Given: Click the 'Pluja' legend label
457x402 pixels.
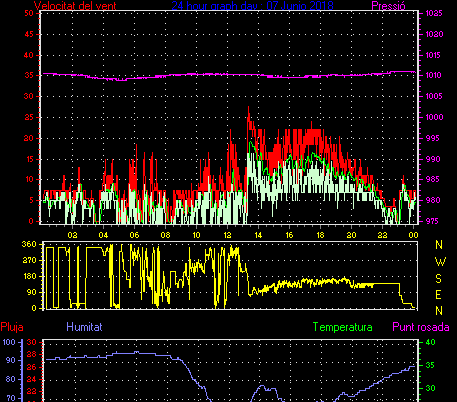Looking at the screenshot, I should 12,327.
